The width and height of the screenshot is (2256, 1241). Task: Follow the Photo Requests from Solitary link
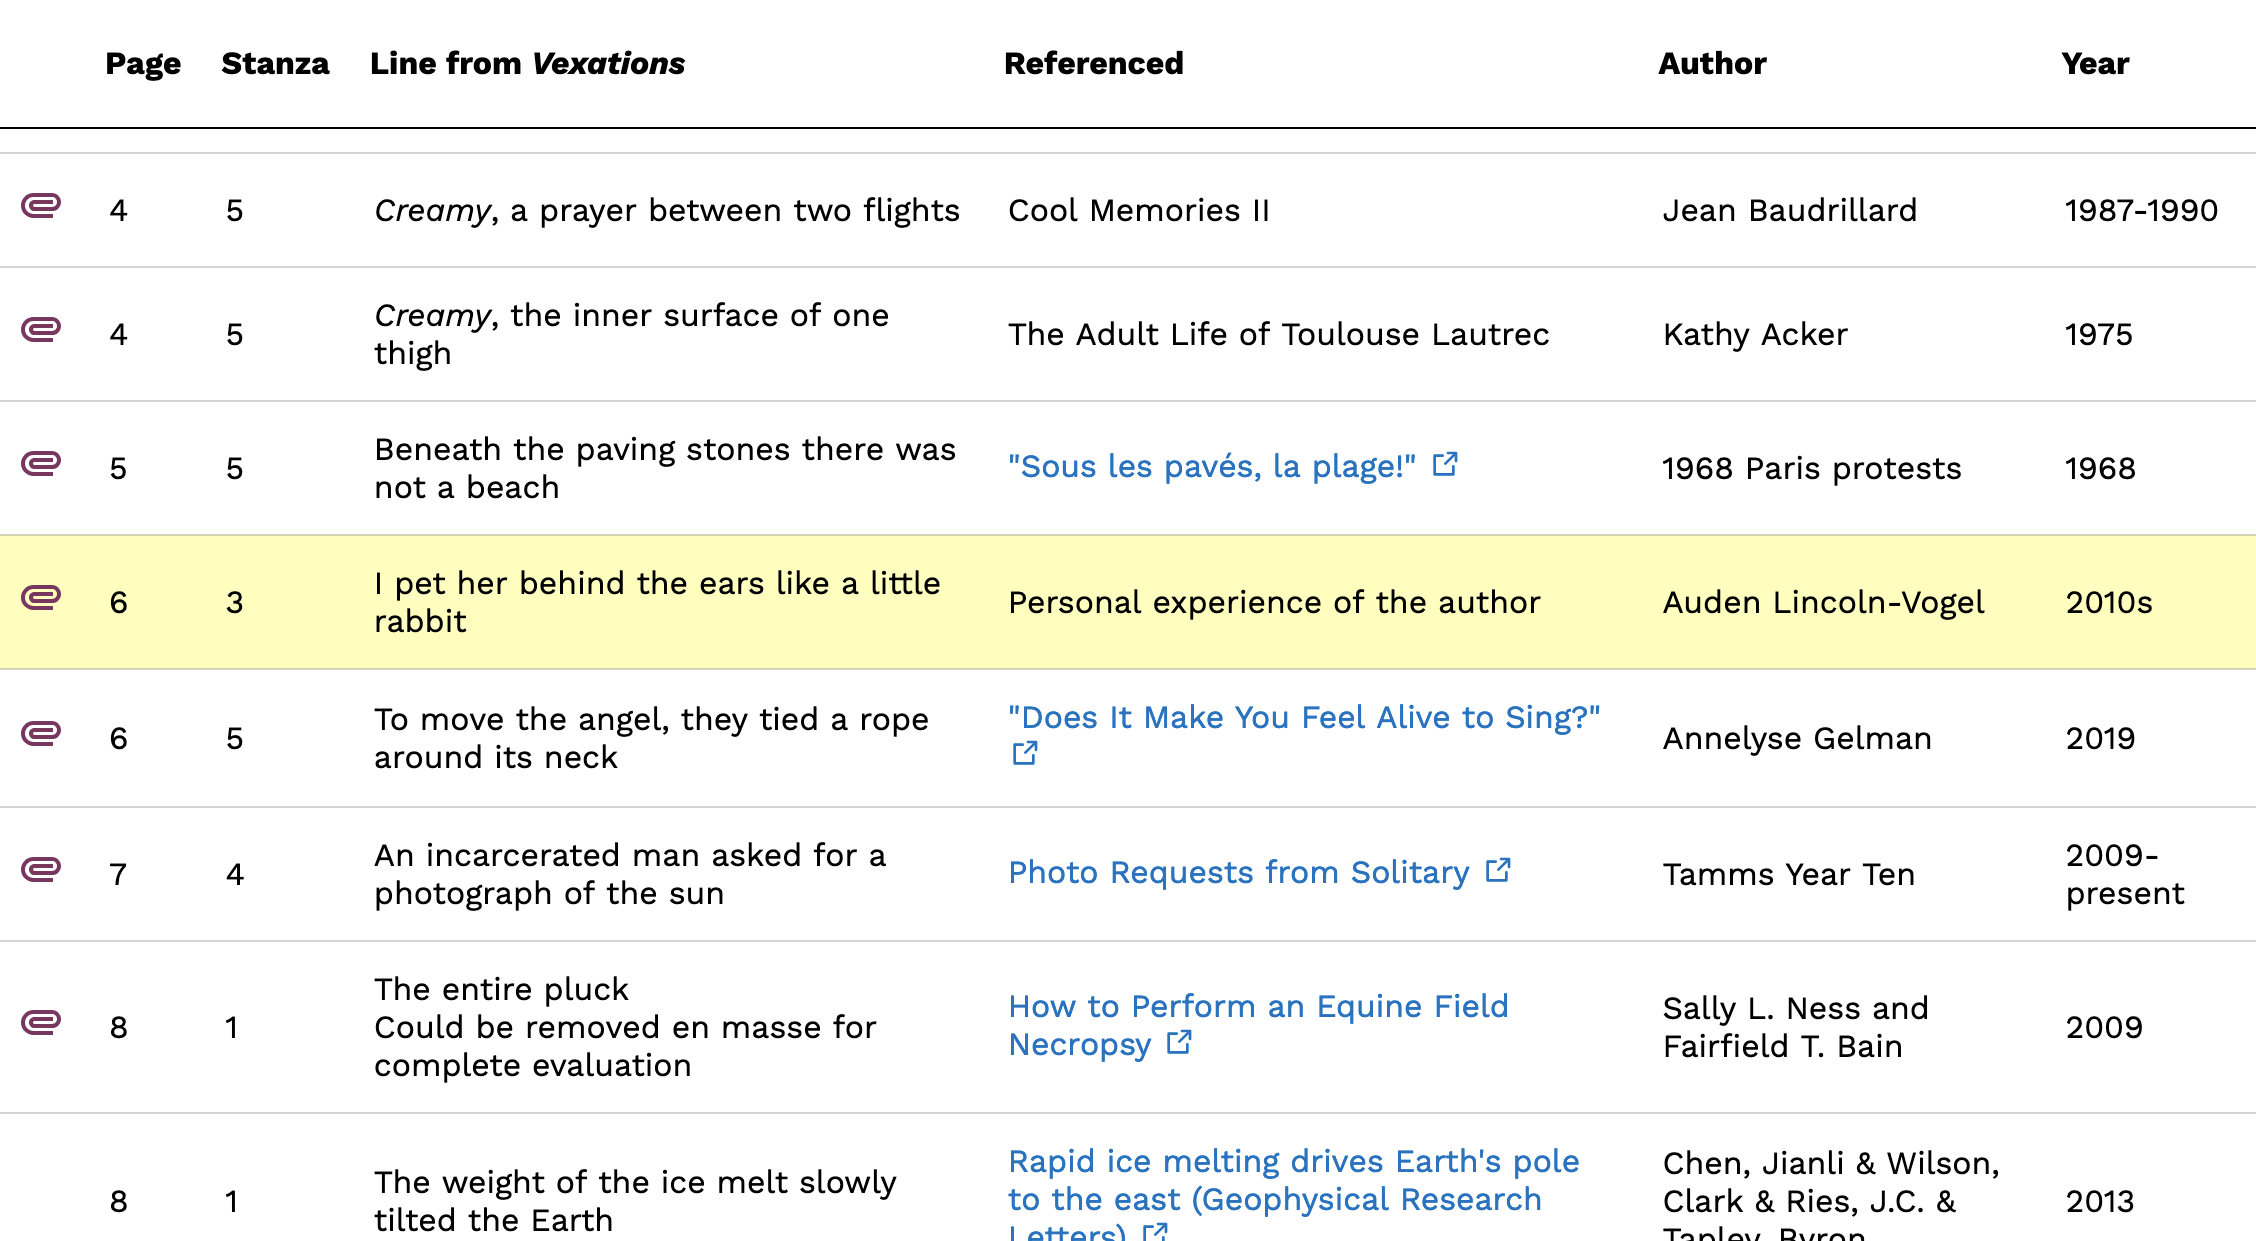coord(1238,873)
